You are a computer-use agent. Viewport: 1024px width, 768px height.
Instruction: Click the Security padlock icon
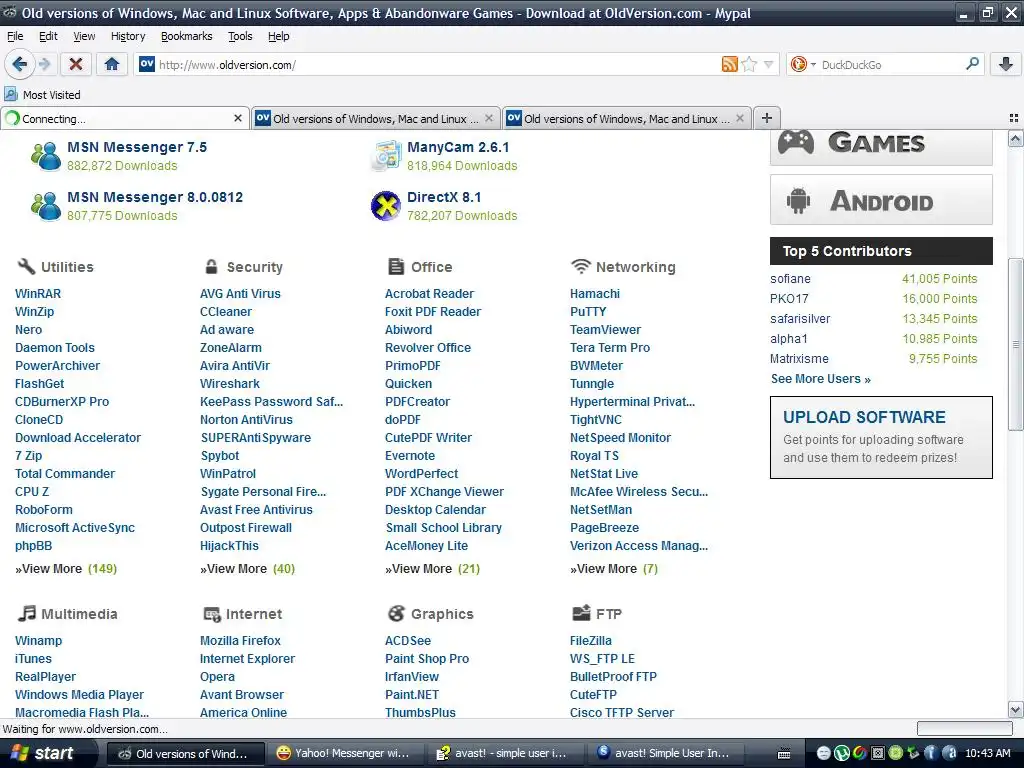click(211, 266)
